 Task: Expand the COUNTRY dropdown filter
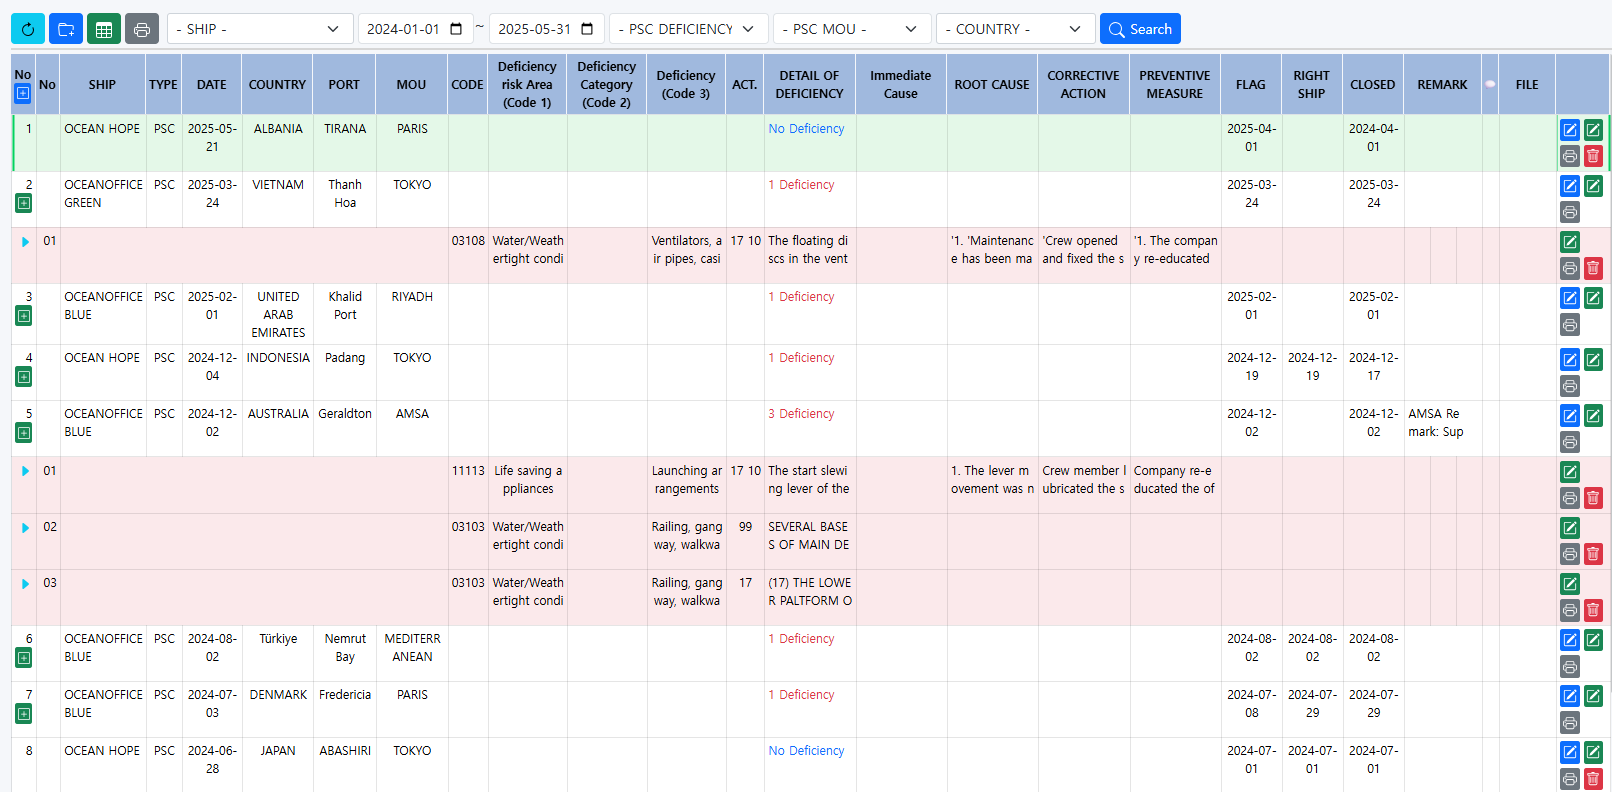click(1014, 29)
